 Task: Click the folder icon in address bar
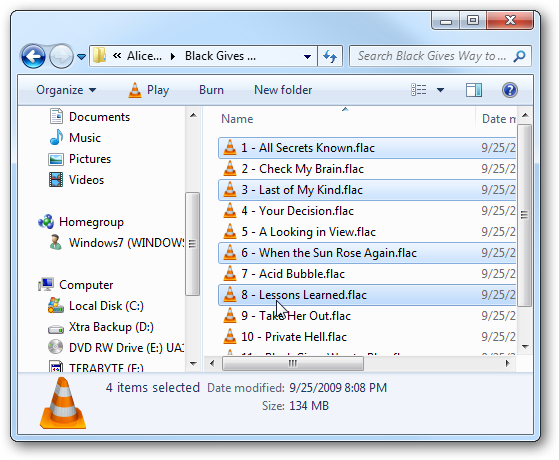99,56
